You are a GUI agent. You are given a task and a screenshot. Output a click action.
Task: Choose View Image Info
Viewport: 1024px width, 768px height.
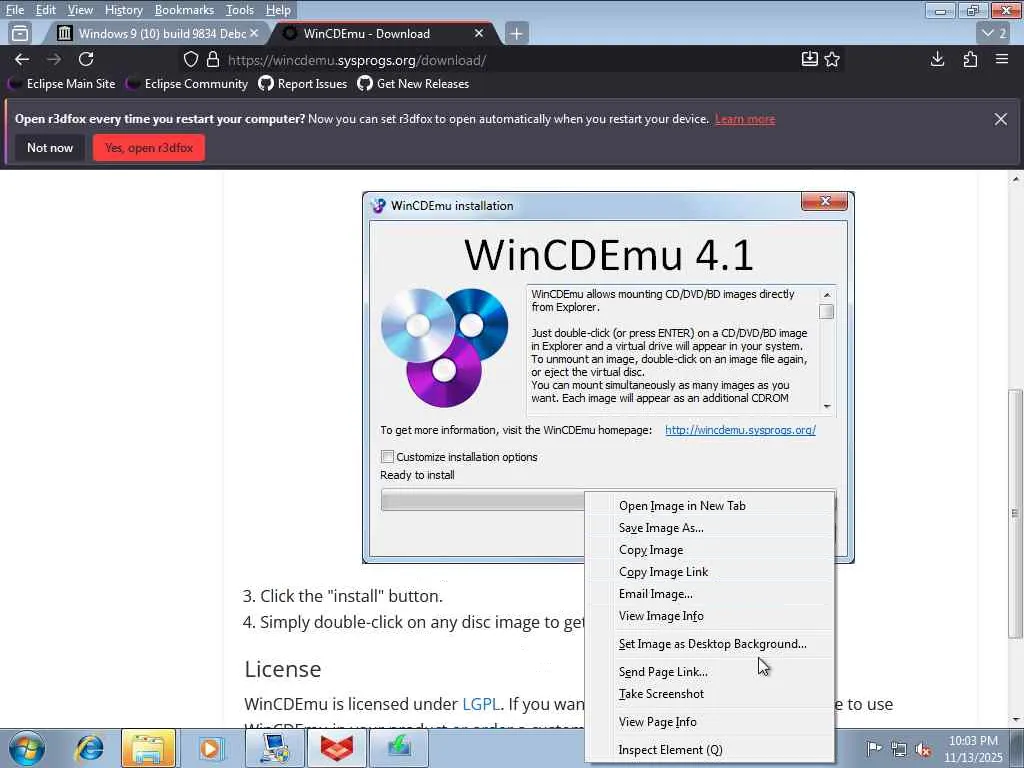click(709, 616)
